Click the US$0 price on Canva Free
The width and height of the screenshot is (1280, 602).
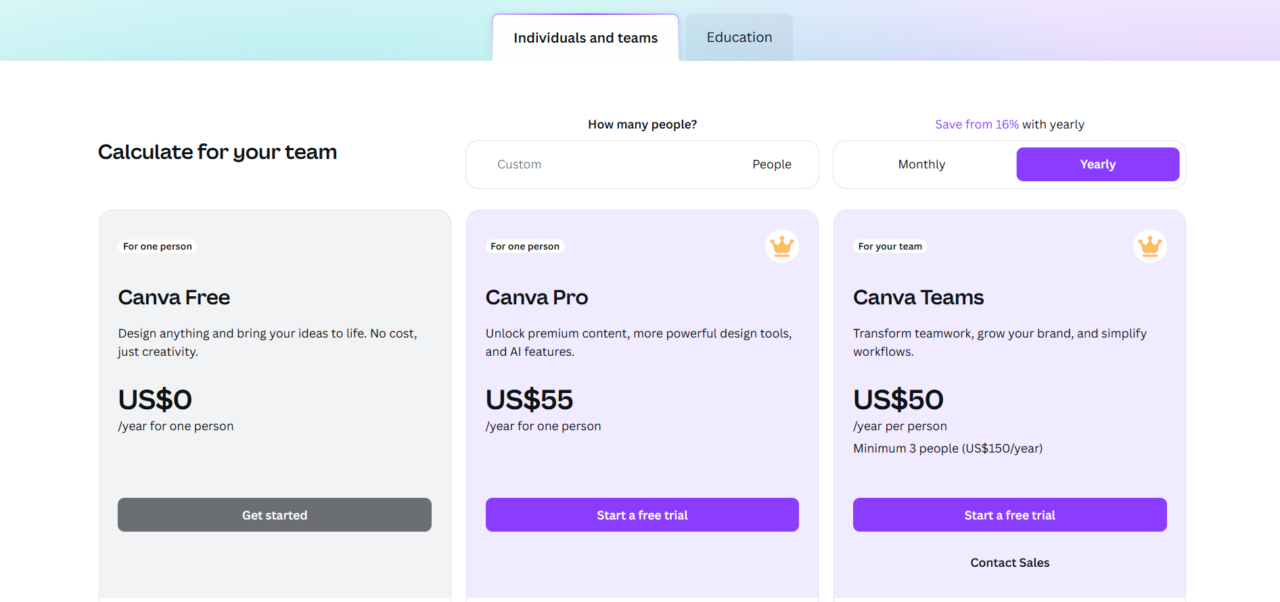tap(154, 399)
